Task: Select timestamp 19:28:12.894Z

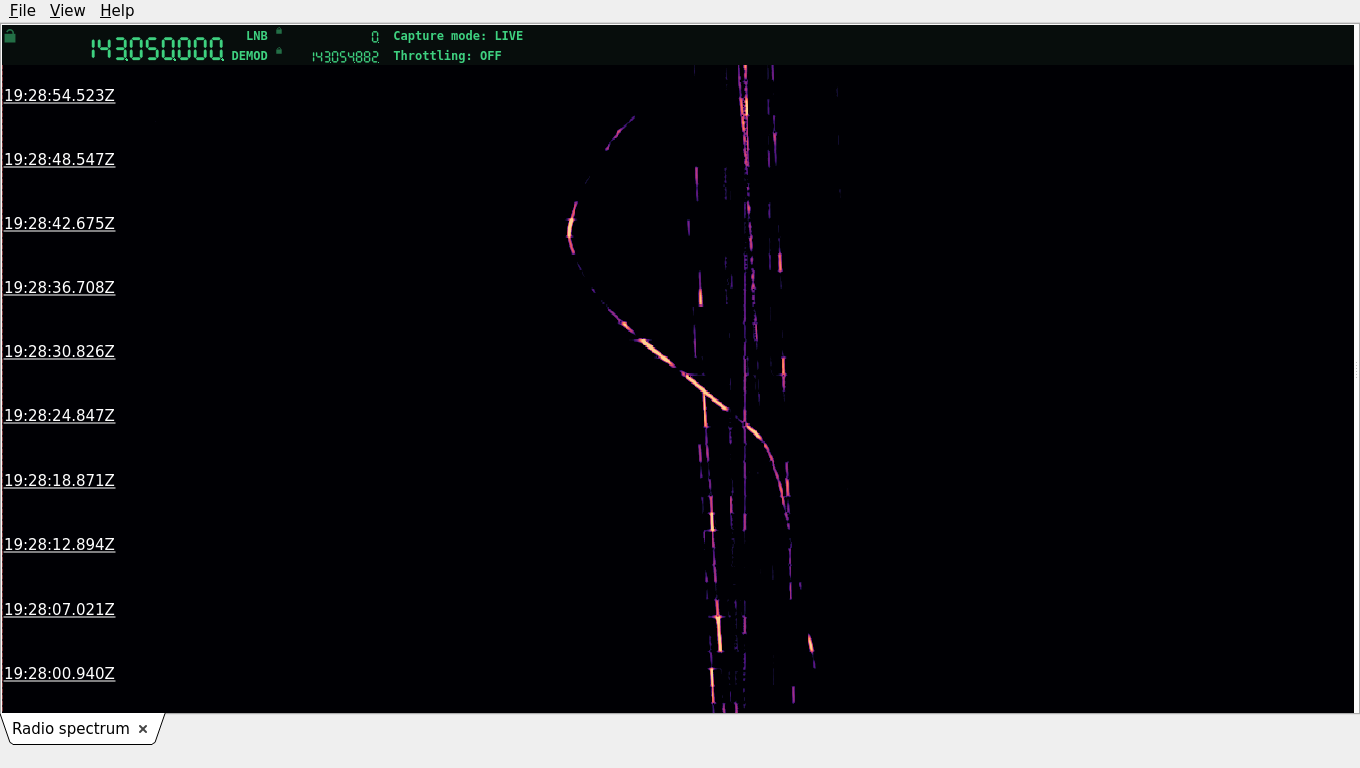Action: (x=60, y=544)
